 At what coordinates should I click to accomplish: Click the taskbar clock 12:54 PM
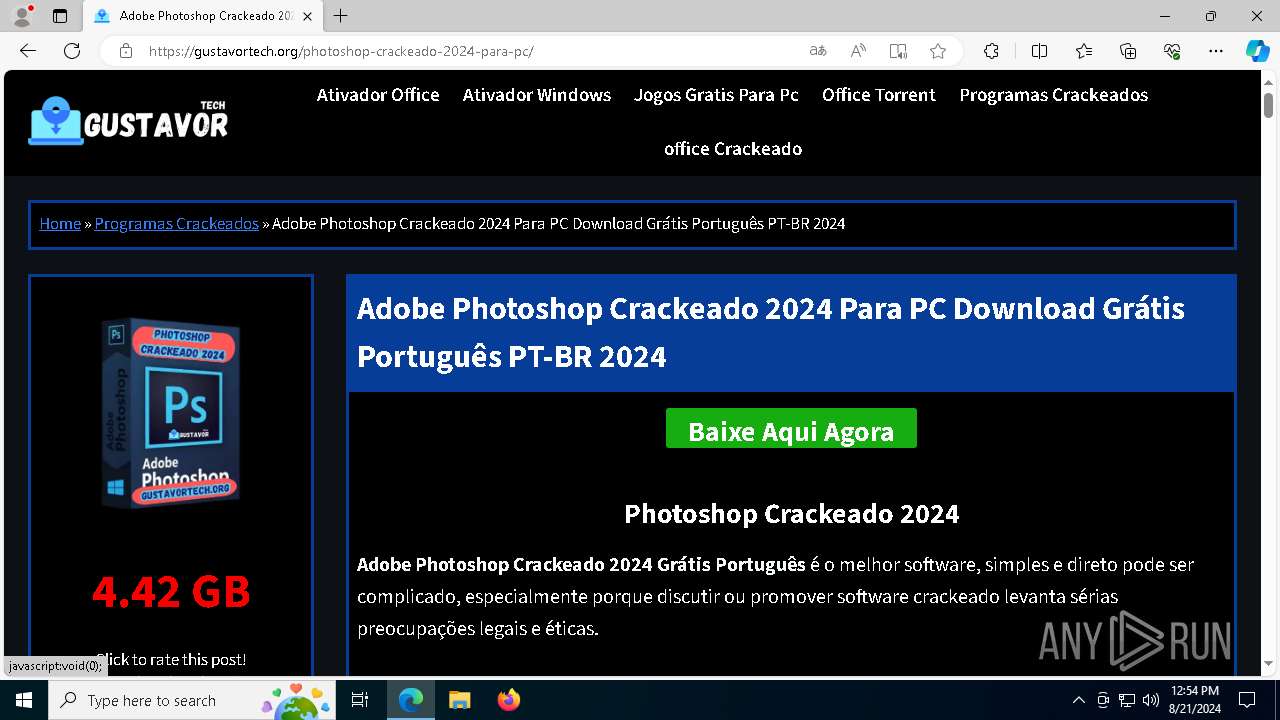1195,700
